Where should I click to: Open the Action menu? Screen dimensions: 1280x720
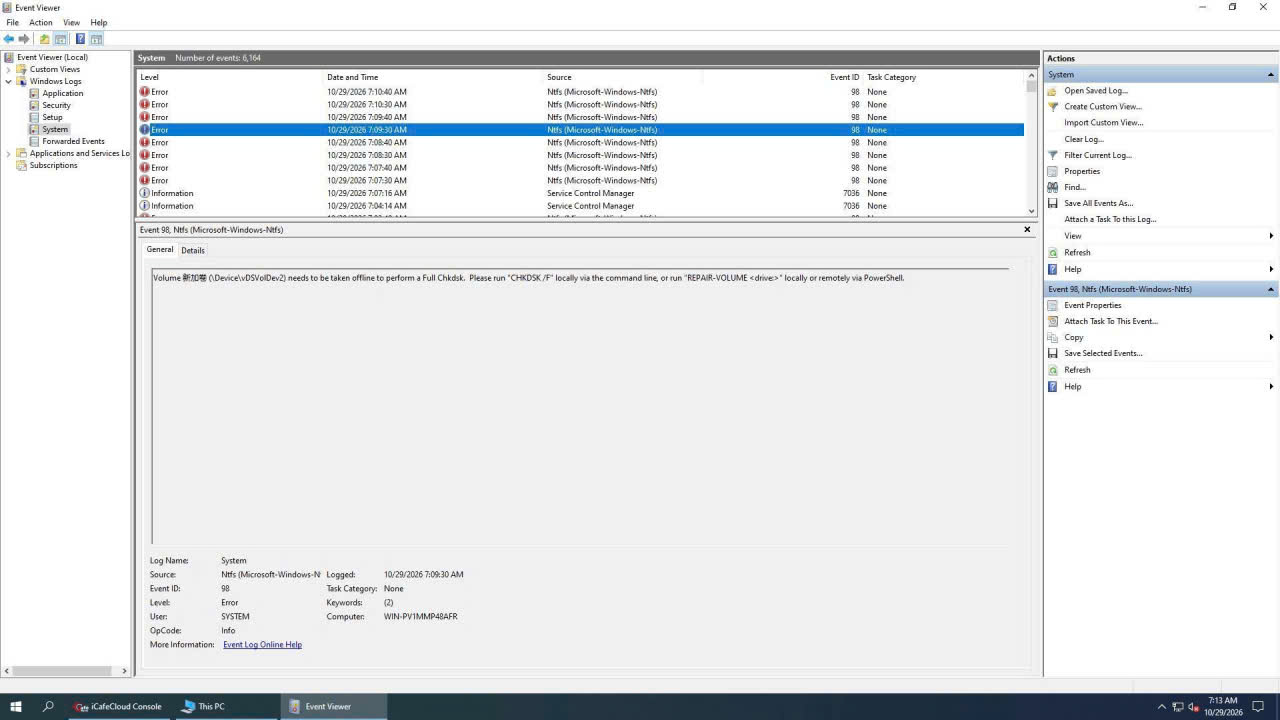pos(41,22)
